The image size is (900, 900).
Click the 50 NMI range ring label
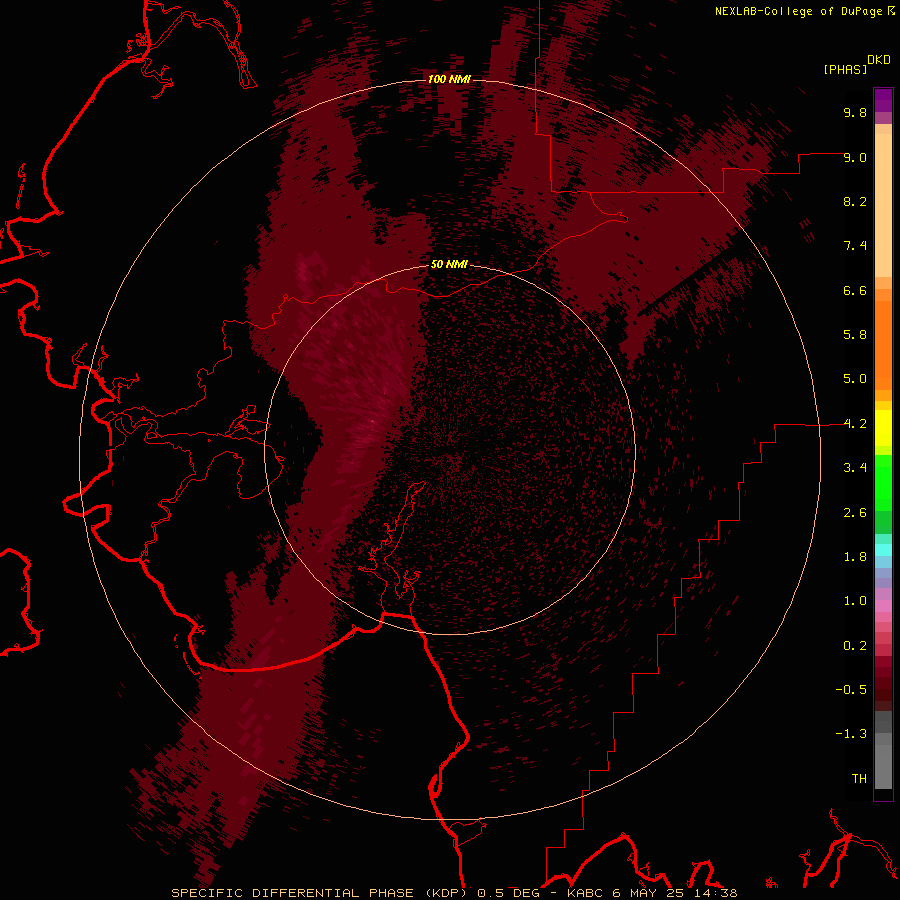pos(449,265)
